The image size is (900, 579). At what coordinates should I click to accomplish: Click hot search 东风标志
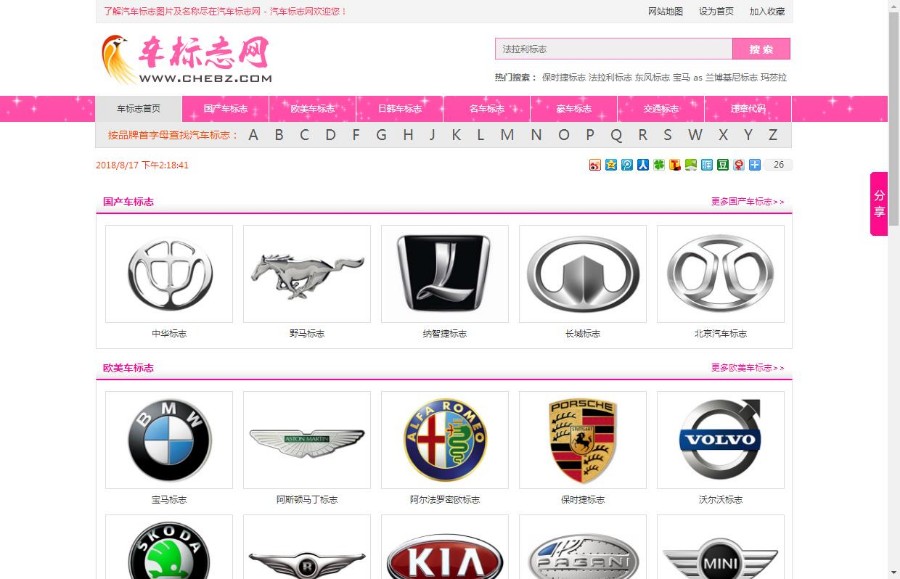(652, 77)
